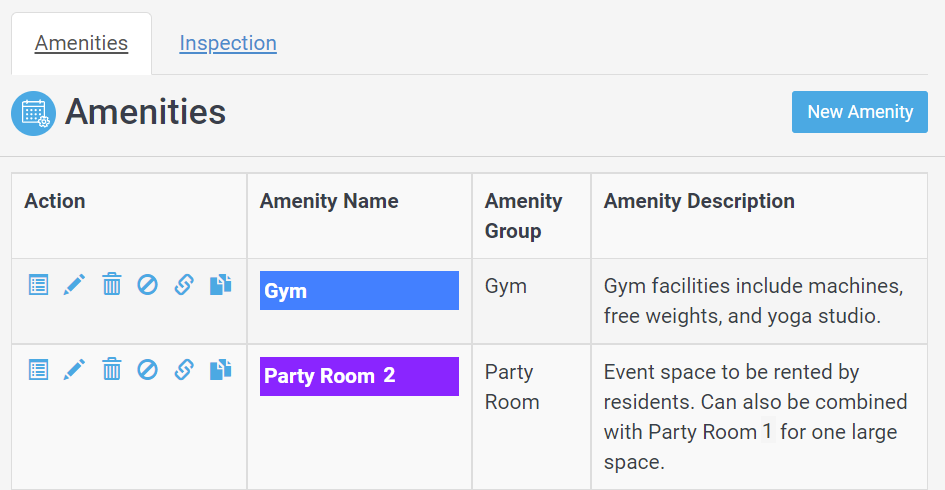Duplicate the Gym amenity with copy icon

(220, 285)
